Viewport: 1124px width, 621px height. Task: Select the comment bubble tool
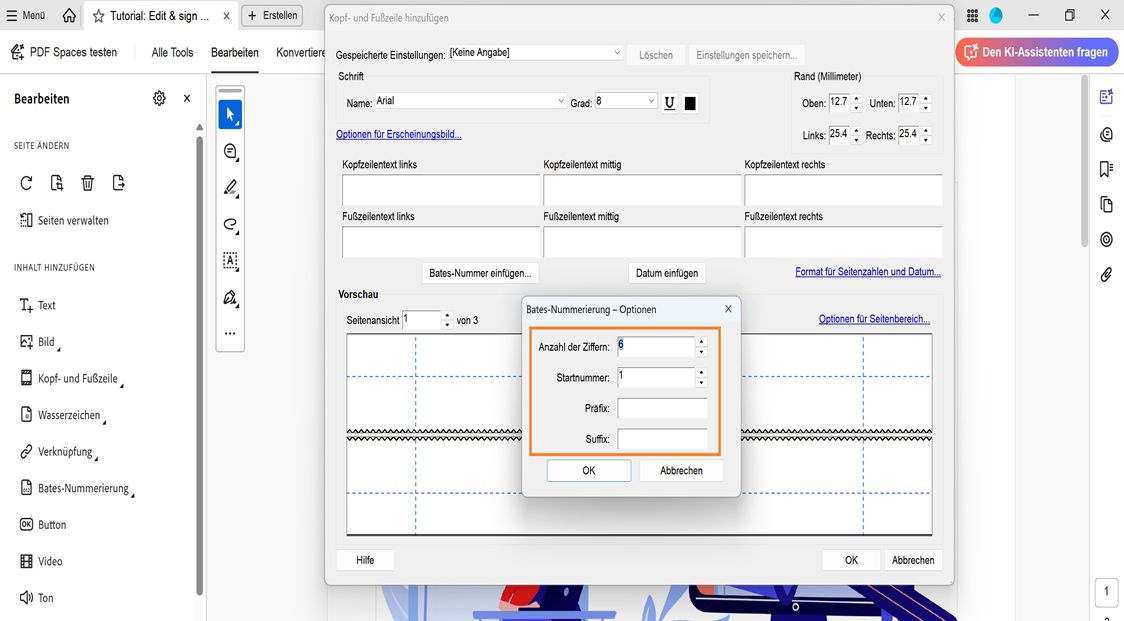click(x=230, y=151)
